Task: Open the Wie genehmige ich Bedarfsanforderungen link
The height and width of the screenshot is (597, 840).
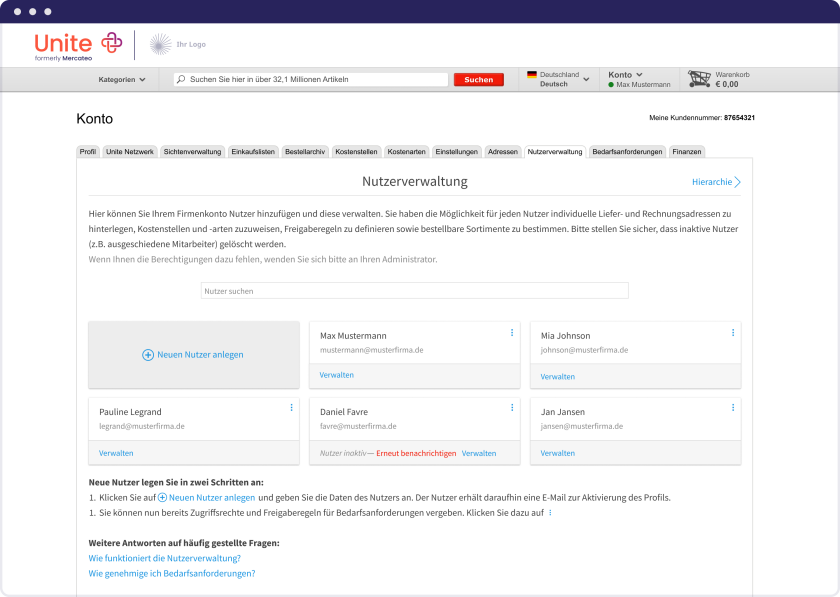Action: 172,574
